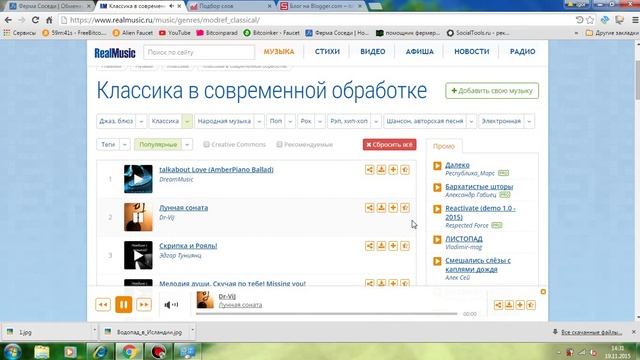
Task: Switch to the Промо tab
Action: 444,146
